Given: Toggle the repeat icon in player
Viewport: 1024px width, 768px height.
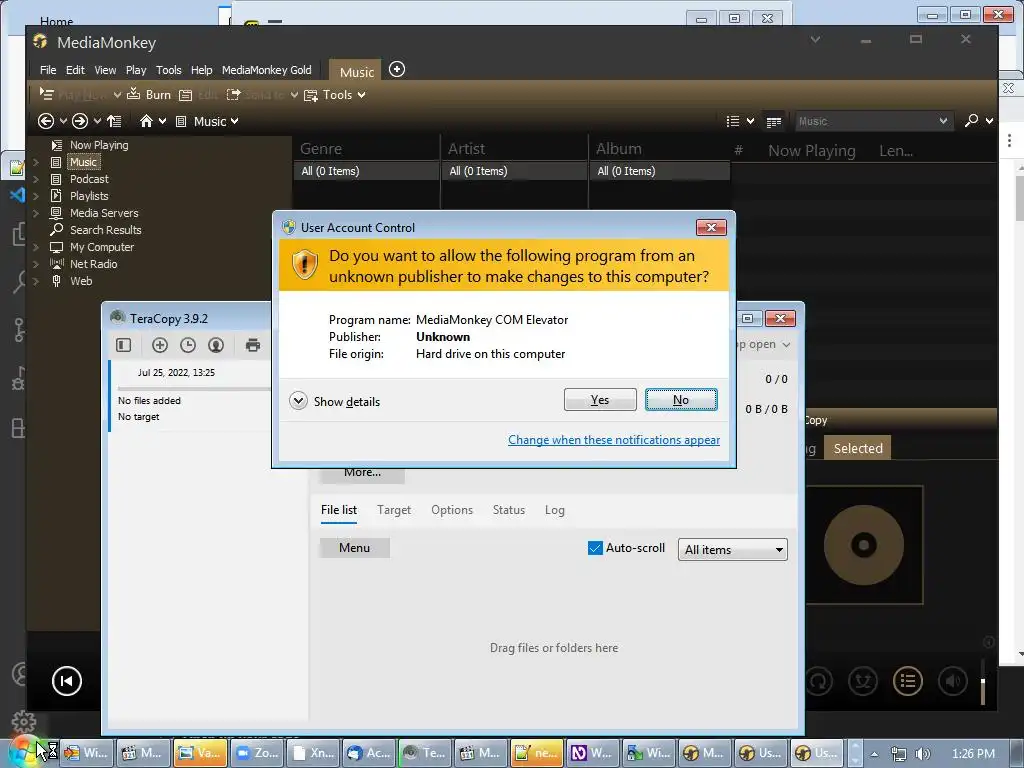Looking at the screenshot, I should tap(819, 681).
